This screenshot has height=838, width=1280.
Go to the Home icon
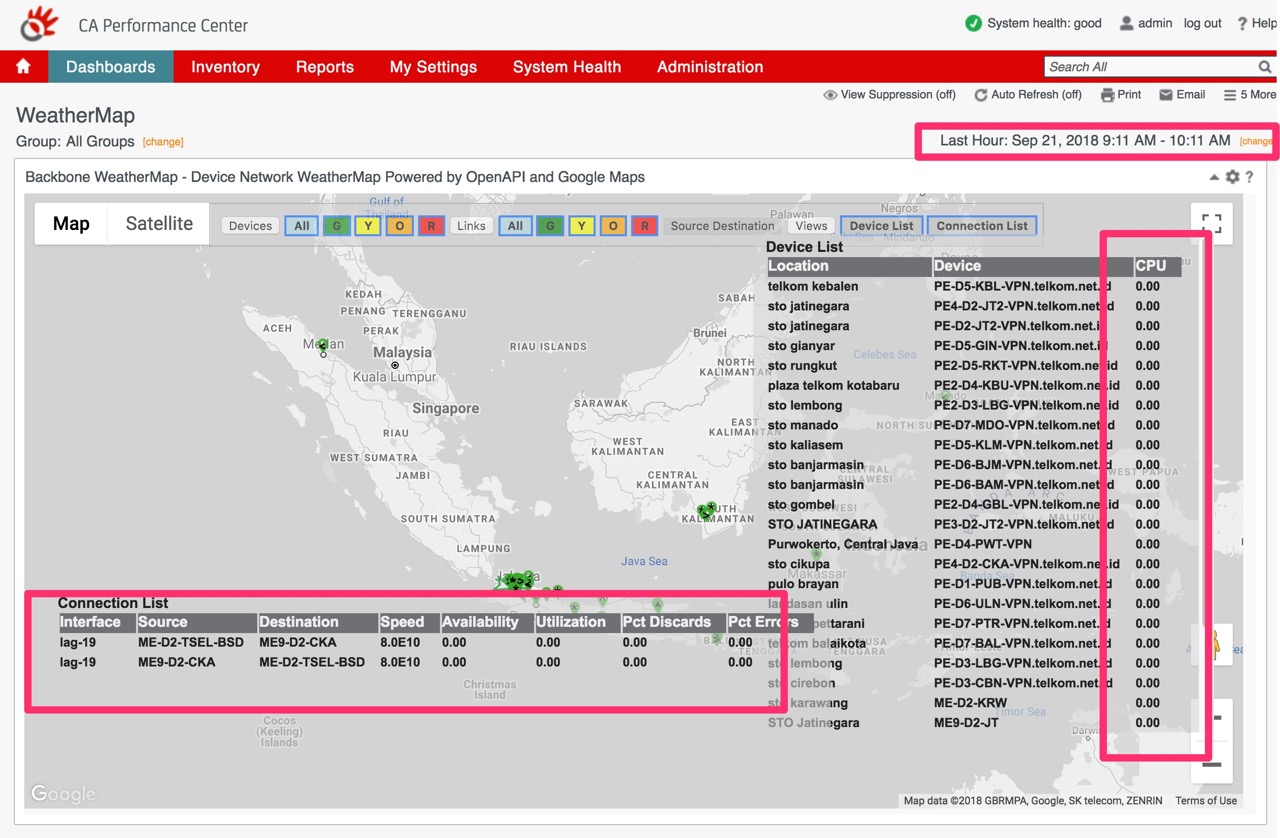pyautogui.click(x=23, y=67)
